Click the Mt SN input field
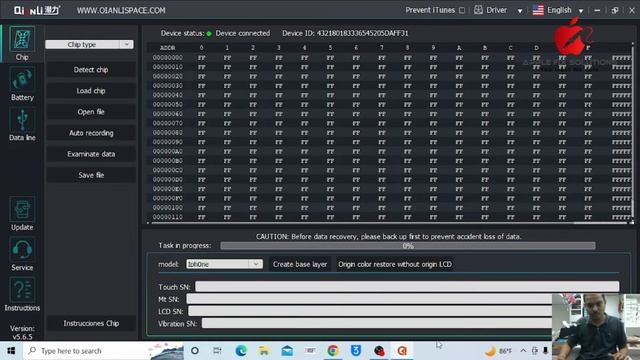This screenshot has height=360, width=640. pyautogui.click(x=369, y=299)
